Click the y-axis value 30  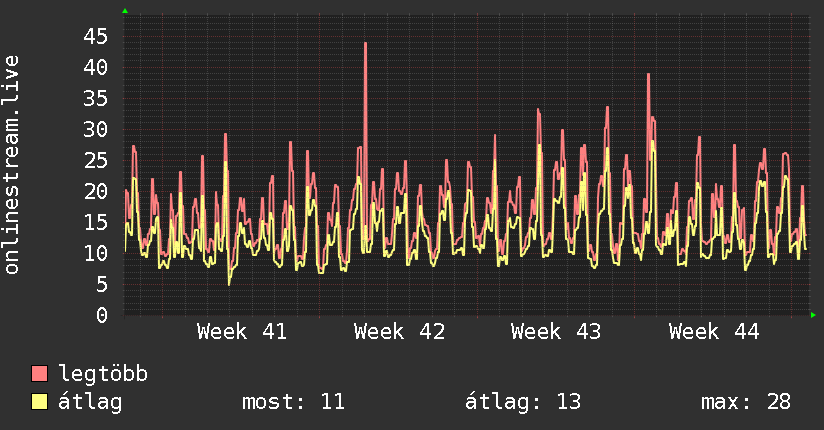(x=96, y=129)
